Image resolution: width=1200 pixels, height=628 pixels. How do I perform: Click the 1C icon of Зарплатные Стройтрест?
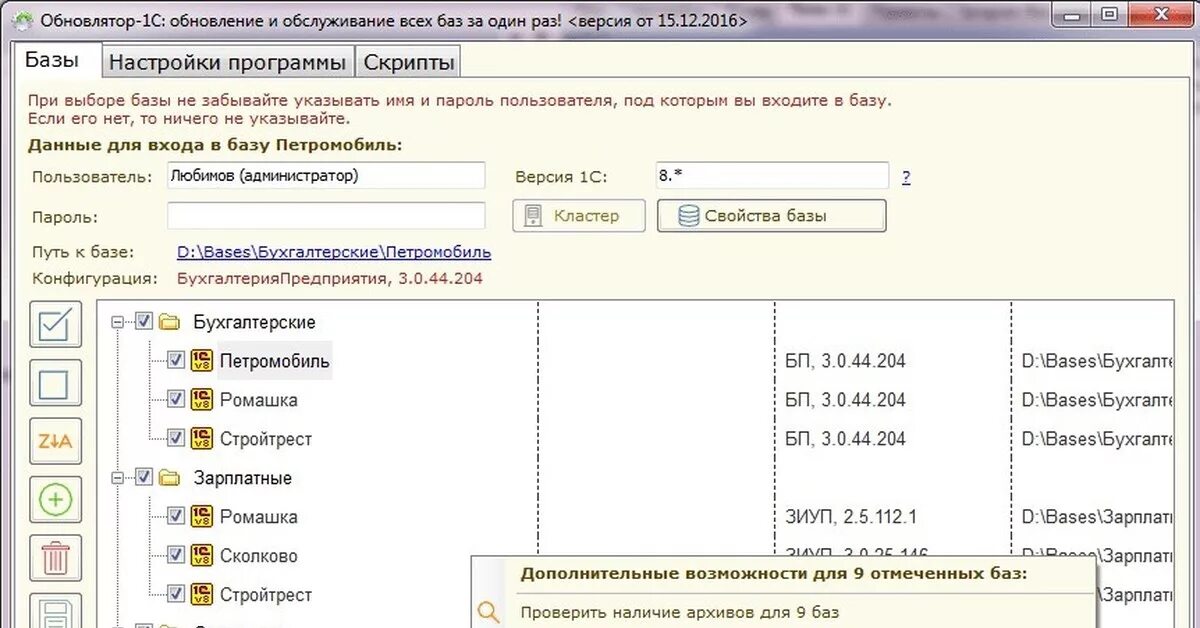point(202,594)
